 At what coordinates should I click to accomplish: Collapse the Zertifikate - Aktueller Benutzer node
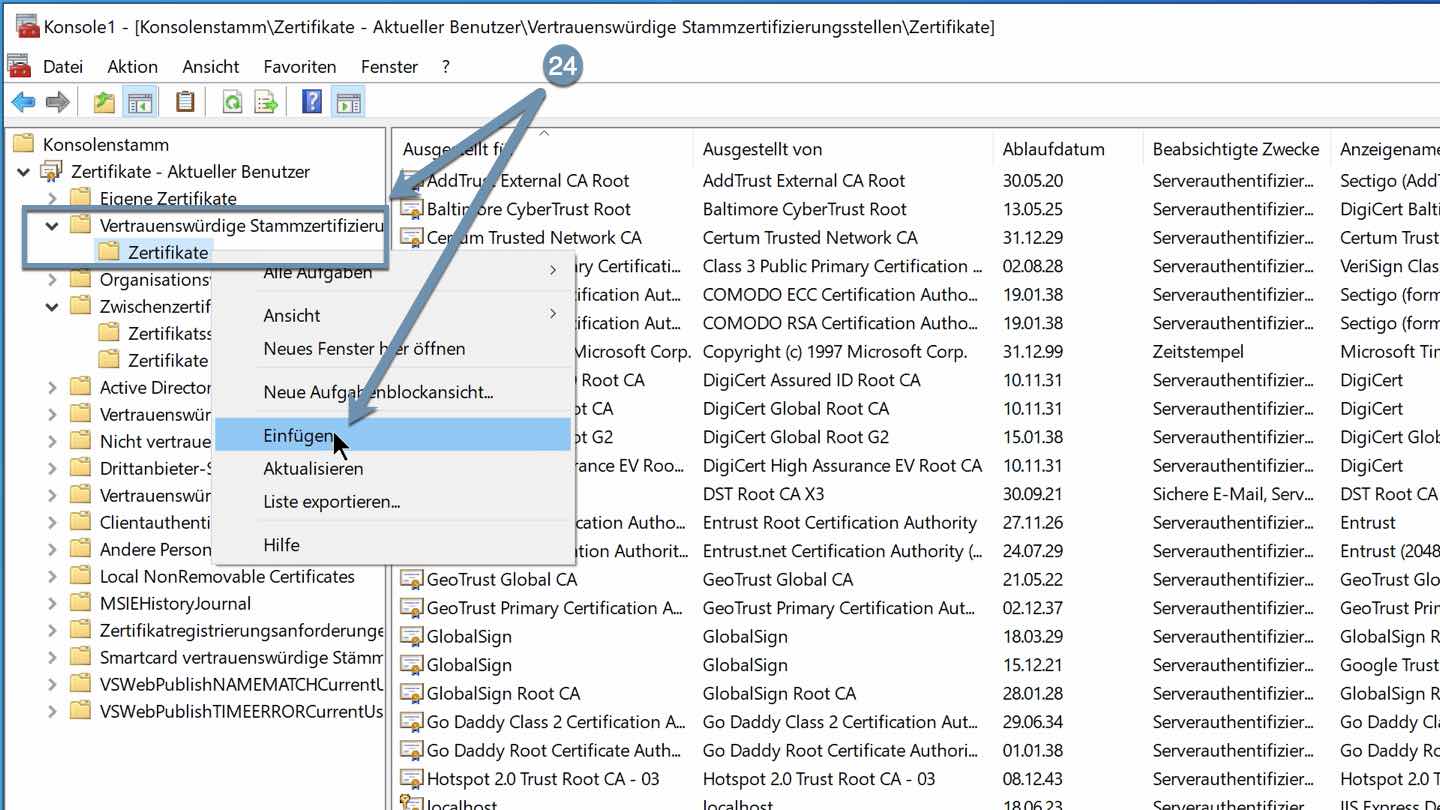coord(24,171)
